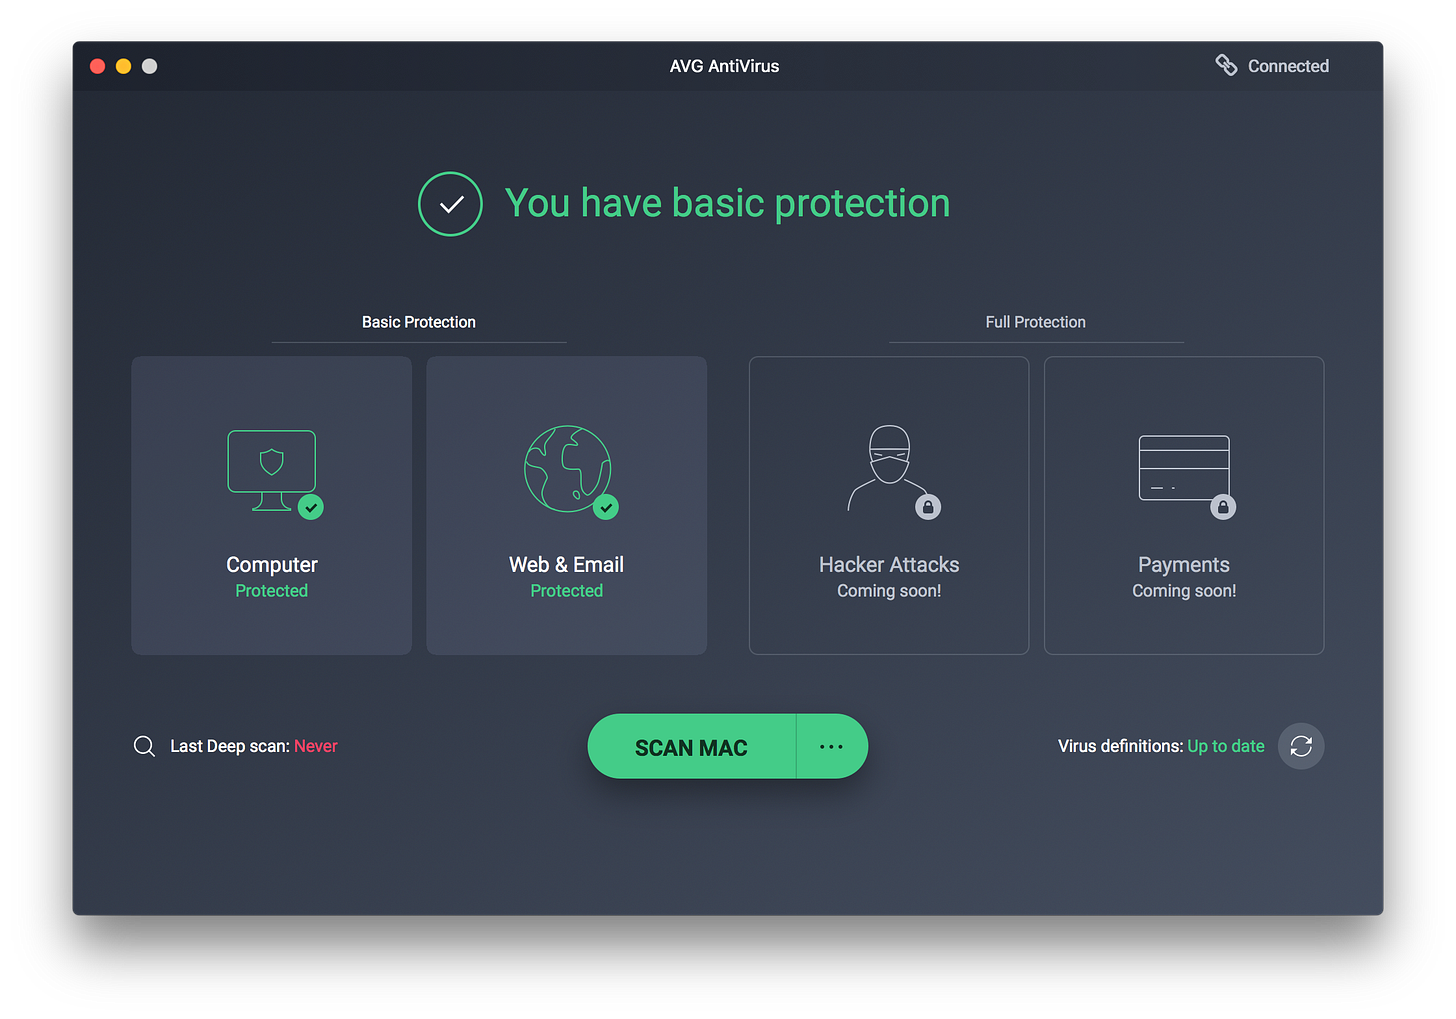1456x1019 pixels.
Task: Click "Protected" under Web & Email
Action: [567, 591]
